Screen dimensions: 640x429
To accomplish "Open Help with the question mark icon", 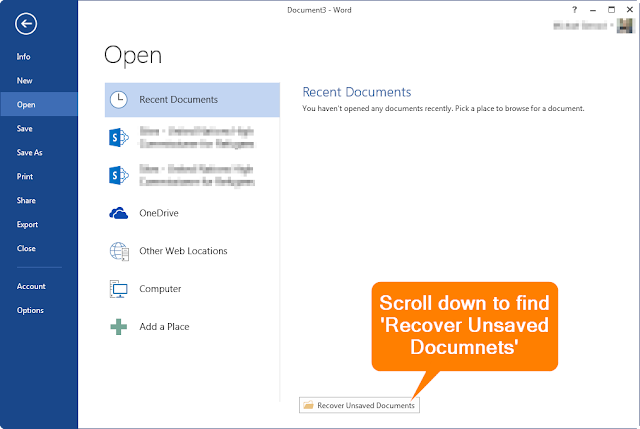I will 574,10.
